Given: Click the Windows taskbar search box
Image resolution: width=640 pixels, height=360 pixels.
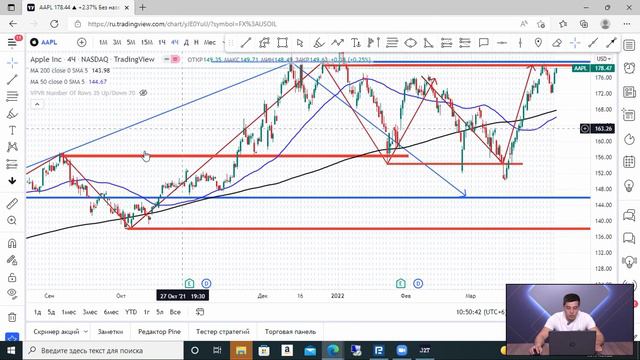Looking at the screenshot, I should pos(103,350).
